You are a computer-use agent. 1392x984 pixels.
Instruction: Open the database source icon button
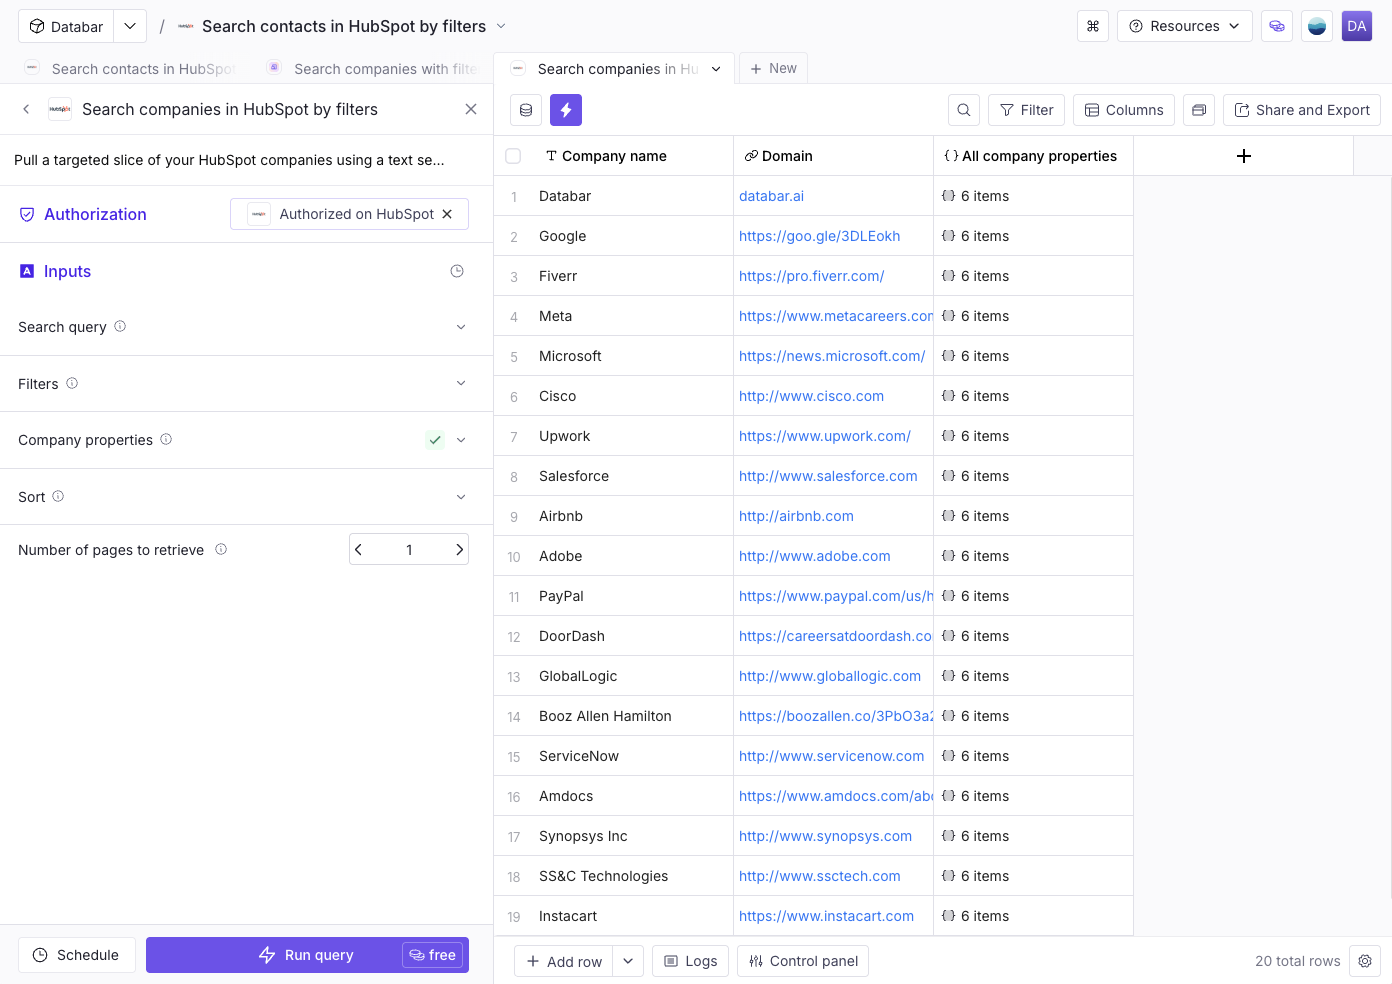click(x=526, y=110)
